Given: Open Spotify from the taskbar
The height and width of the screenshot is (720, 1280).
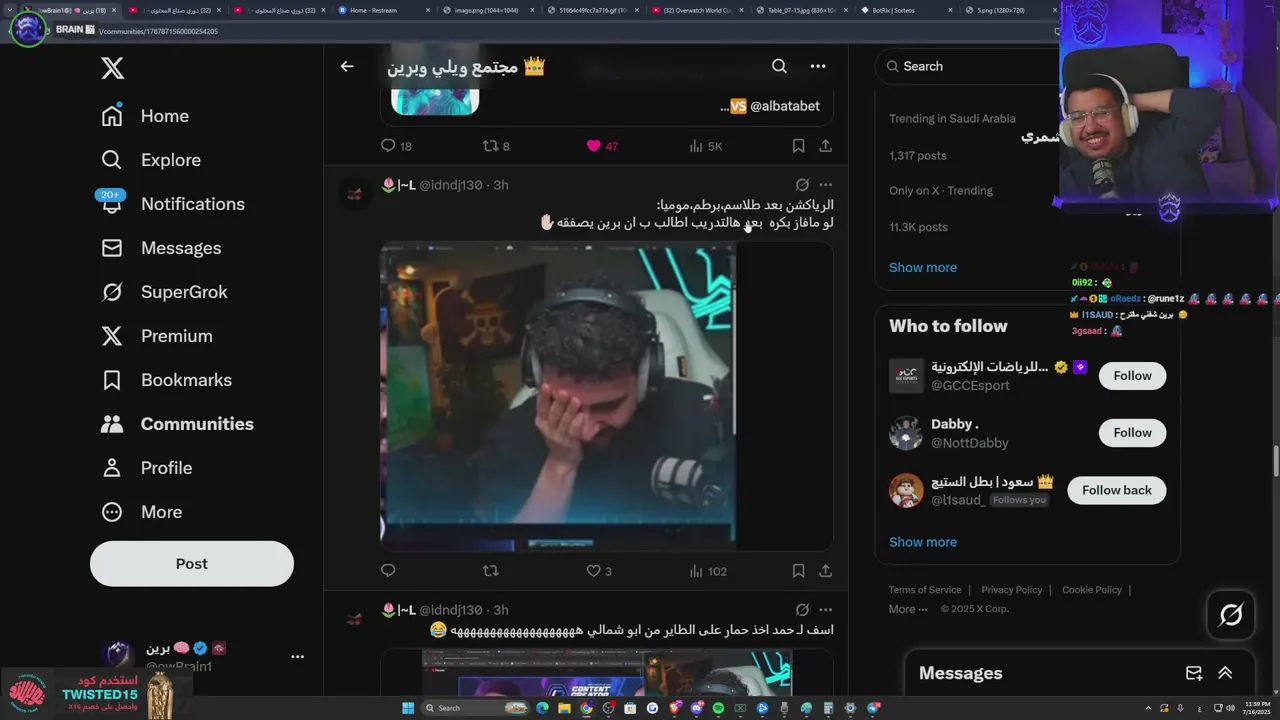Looking at the screenshot, I should (718, 708).
